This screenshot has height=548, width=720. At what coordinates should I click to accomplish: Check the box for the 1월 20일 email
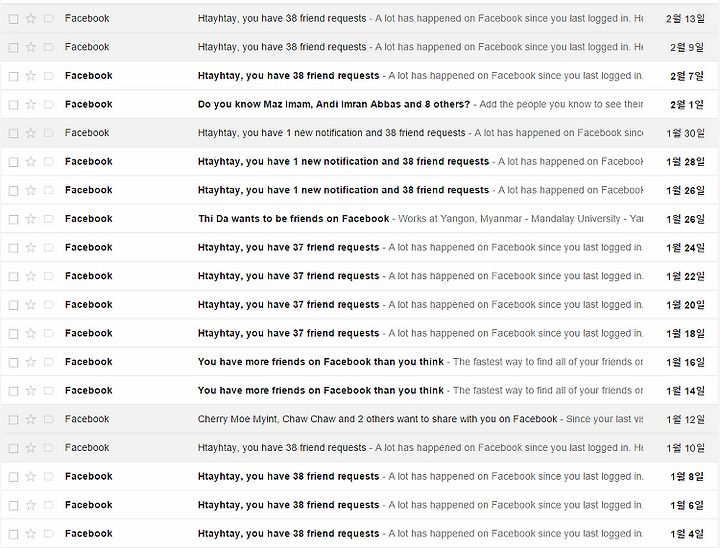click(x=14, y=305)
